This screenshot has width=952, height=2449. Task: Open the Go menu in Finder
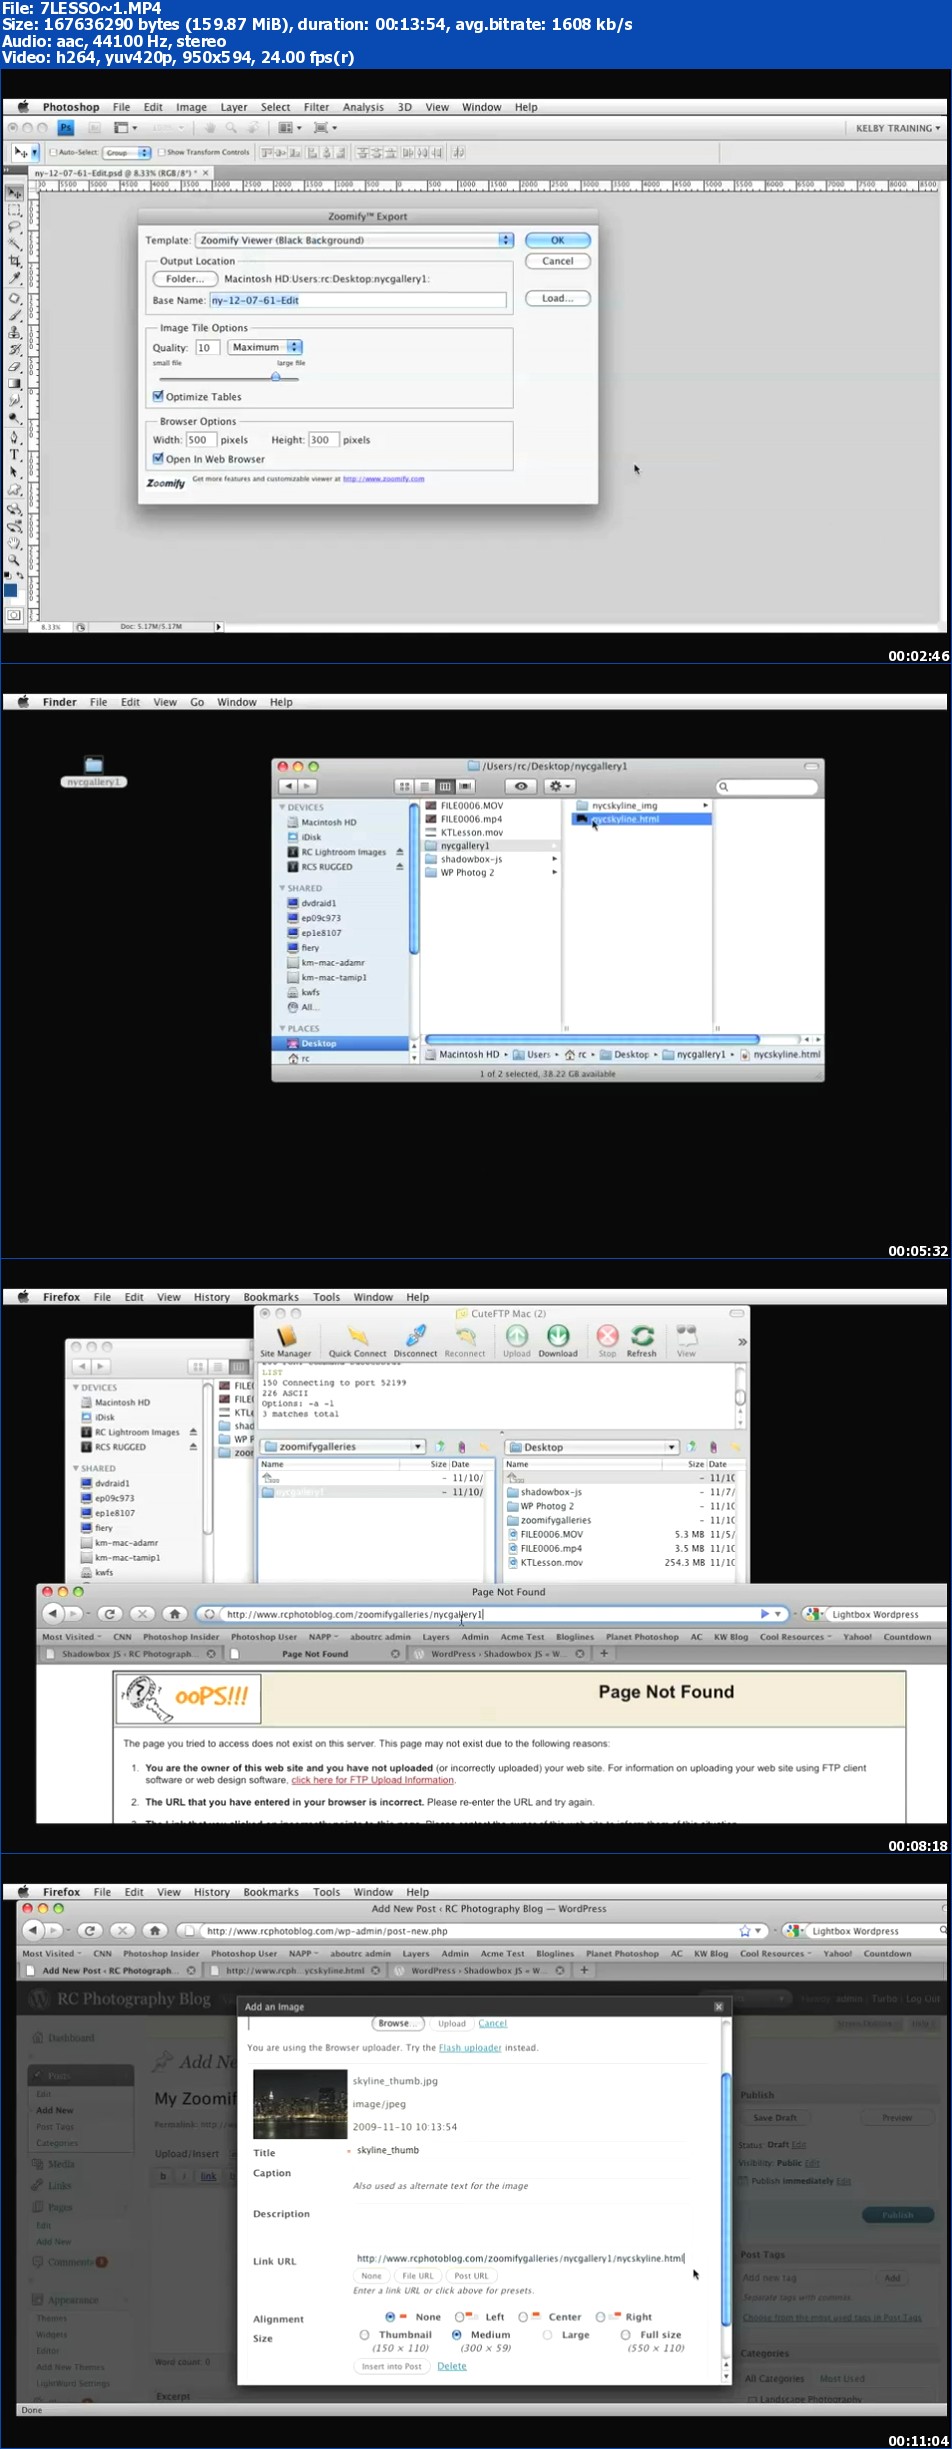[x=197, y=702]
